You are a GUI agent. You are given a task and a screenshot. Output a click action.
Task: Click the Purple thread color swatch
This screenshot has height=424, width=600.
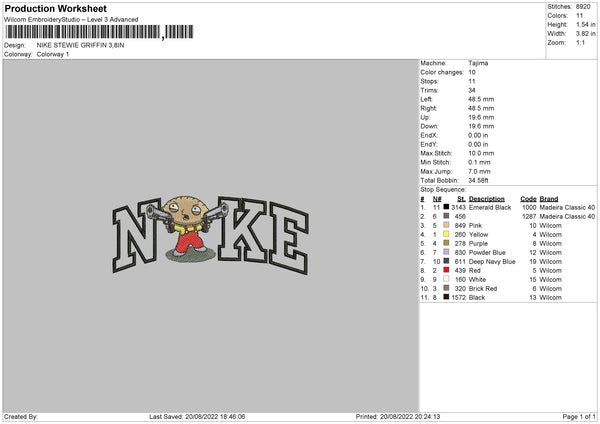tap(446, 243)
